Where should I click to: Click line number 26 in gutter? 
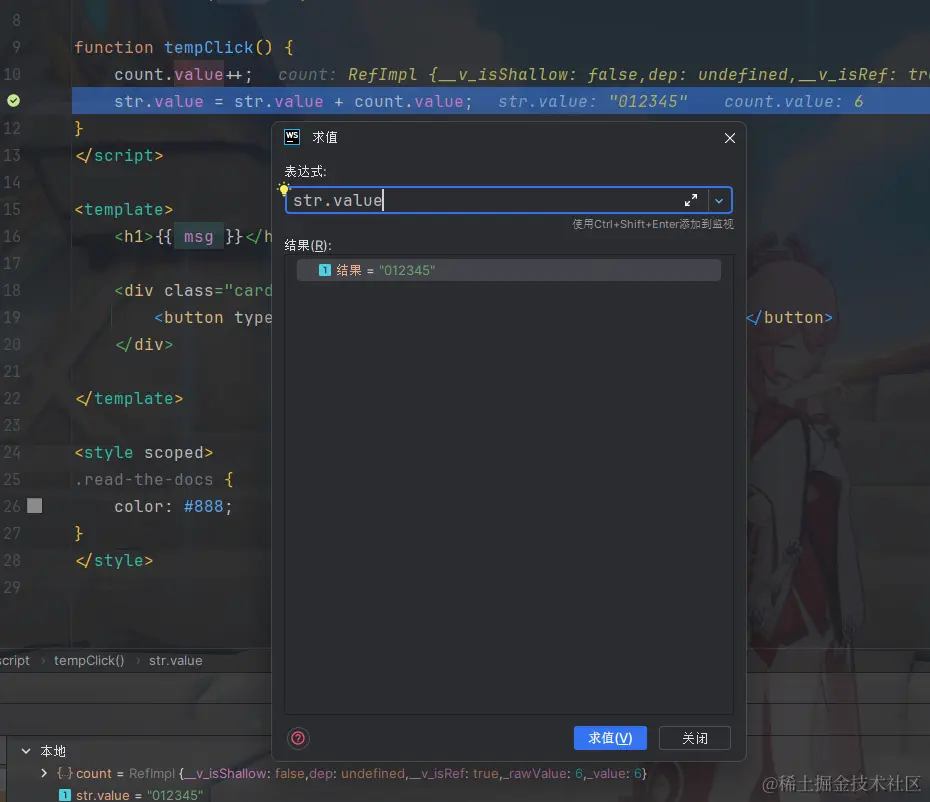click(12, 506)
